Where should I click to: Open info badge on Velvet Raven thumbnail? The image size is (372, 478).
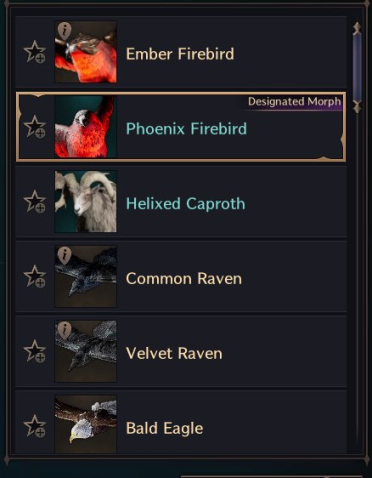pos(64,330)
